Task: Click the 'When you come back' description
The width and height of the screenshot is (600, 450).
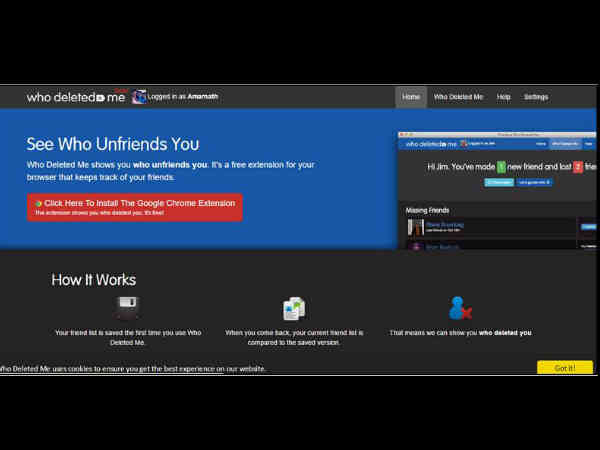Action: pos(294,338)
